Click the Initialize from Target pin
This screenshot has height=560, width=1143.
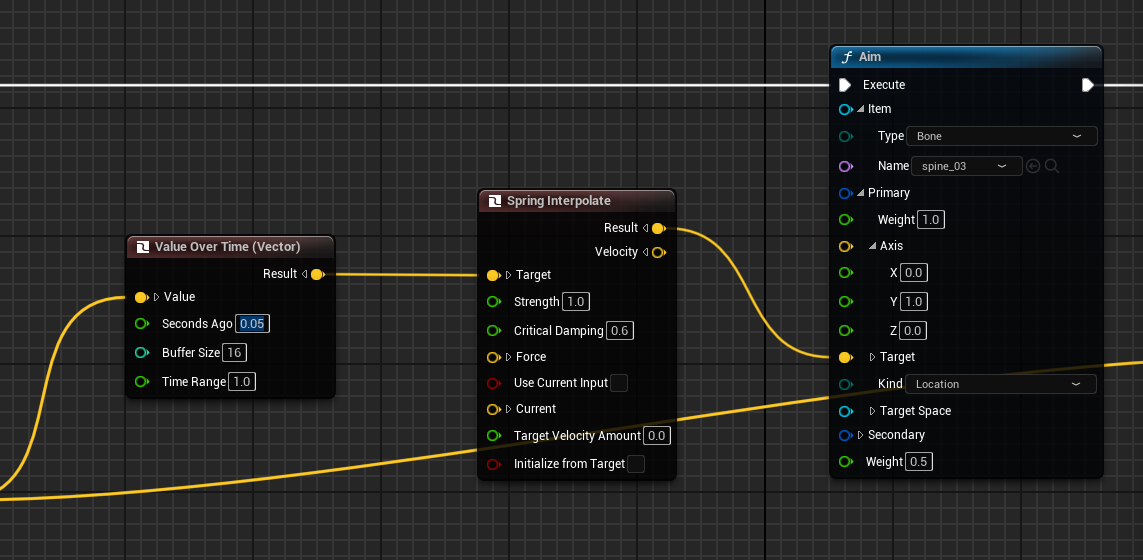494,464
